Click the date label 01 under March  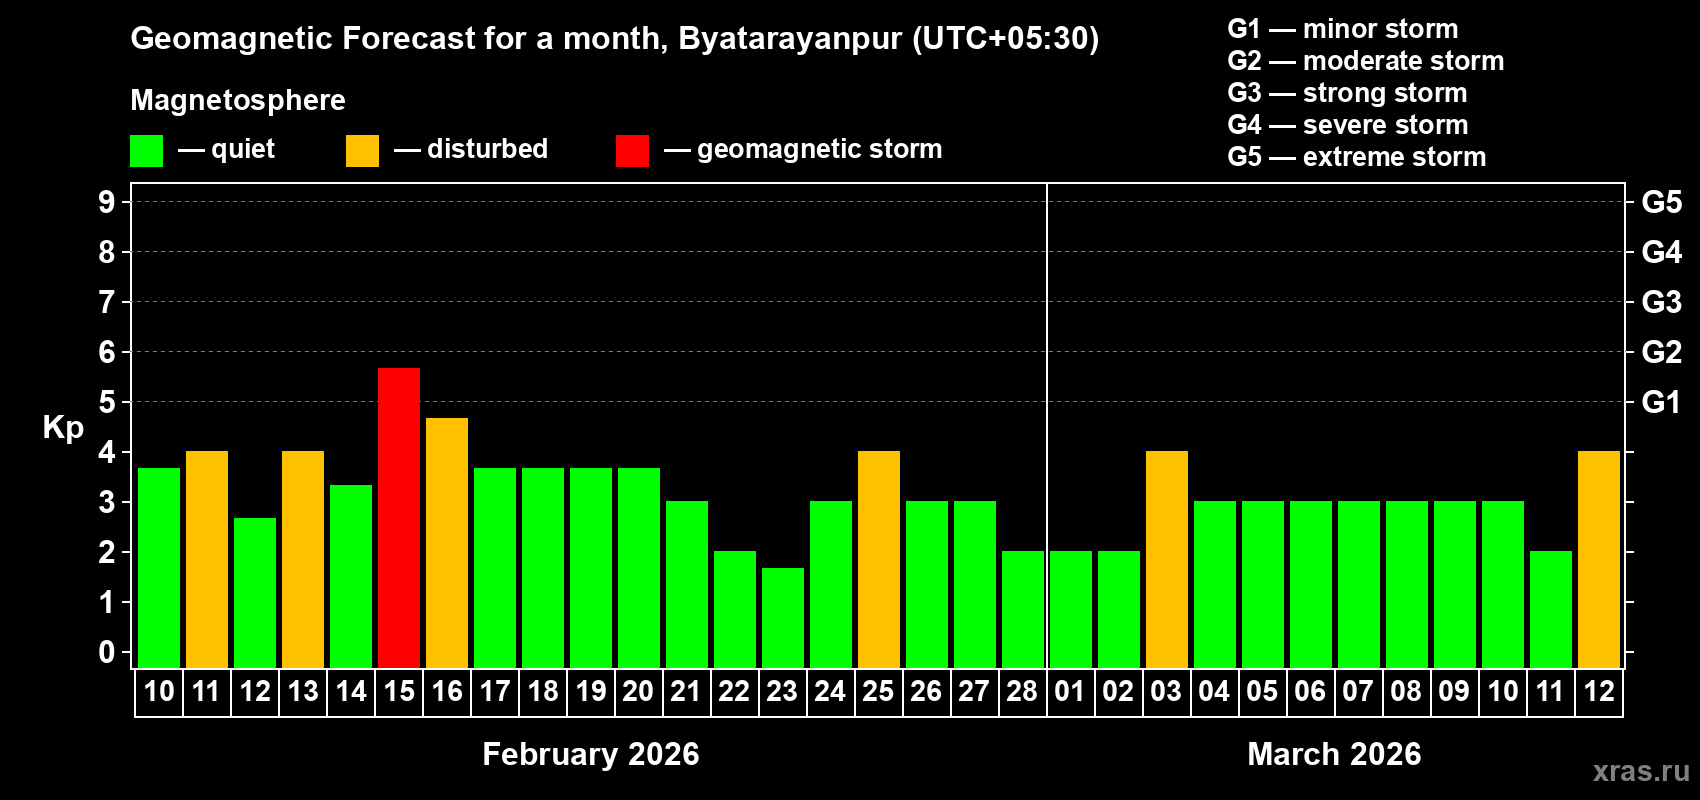pos(1070,692)
